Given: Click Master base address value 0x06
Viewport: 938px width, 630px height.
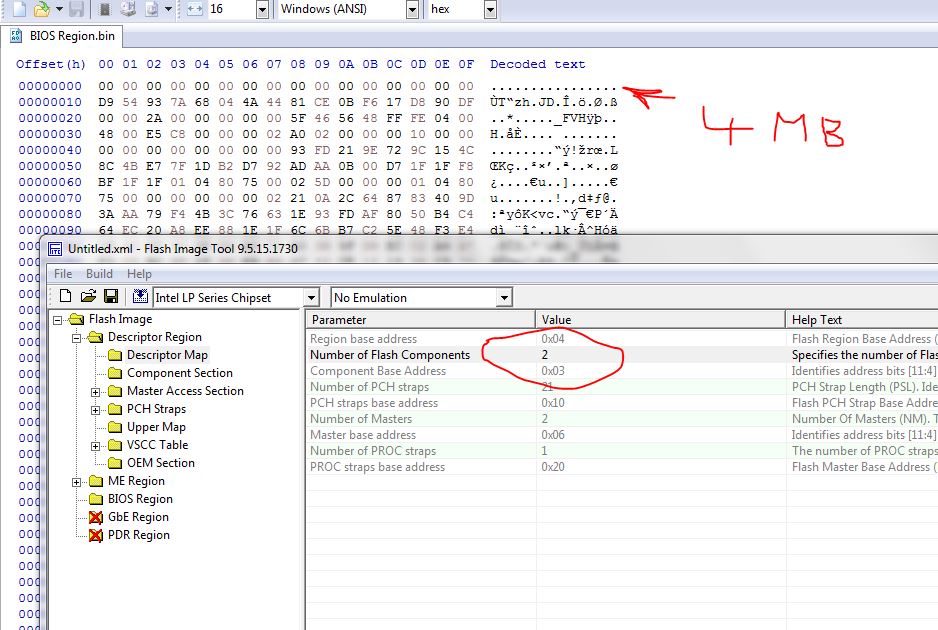Looking at the screenshot, I should pyautogui.click(x=553, y=435).
